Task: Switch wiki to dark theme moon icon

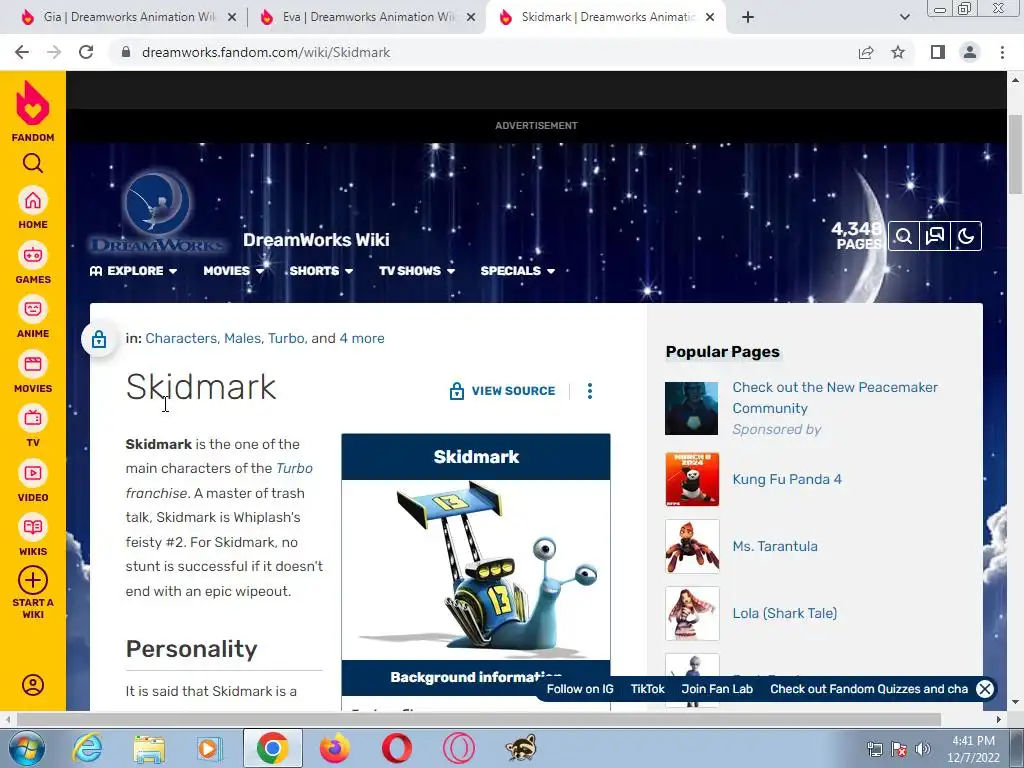Action: coord(966,236)
